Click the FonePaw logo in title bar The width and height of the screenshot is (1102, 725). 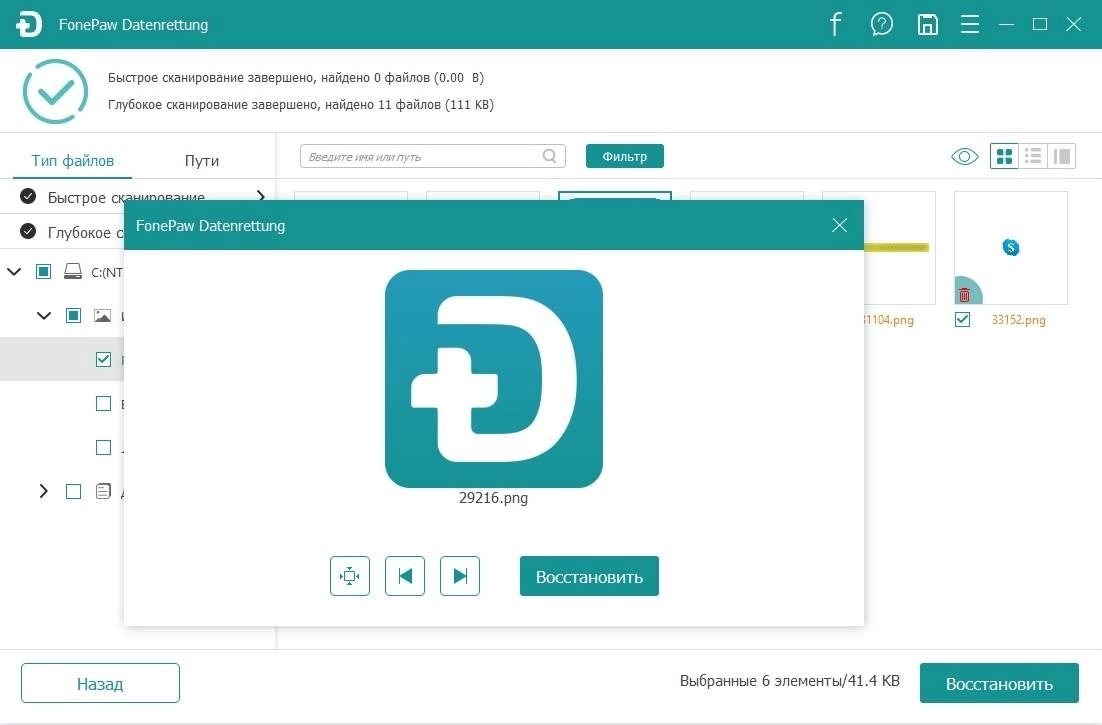click(29, 25)
